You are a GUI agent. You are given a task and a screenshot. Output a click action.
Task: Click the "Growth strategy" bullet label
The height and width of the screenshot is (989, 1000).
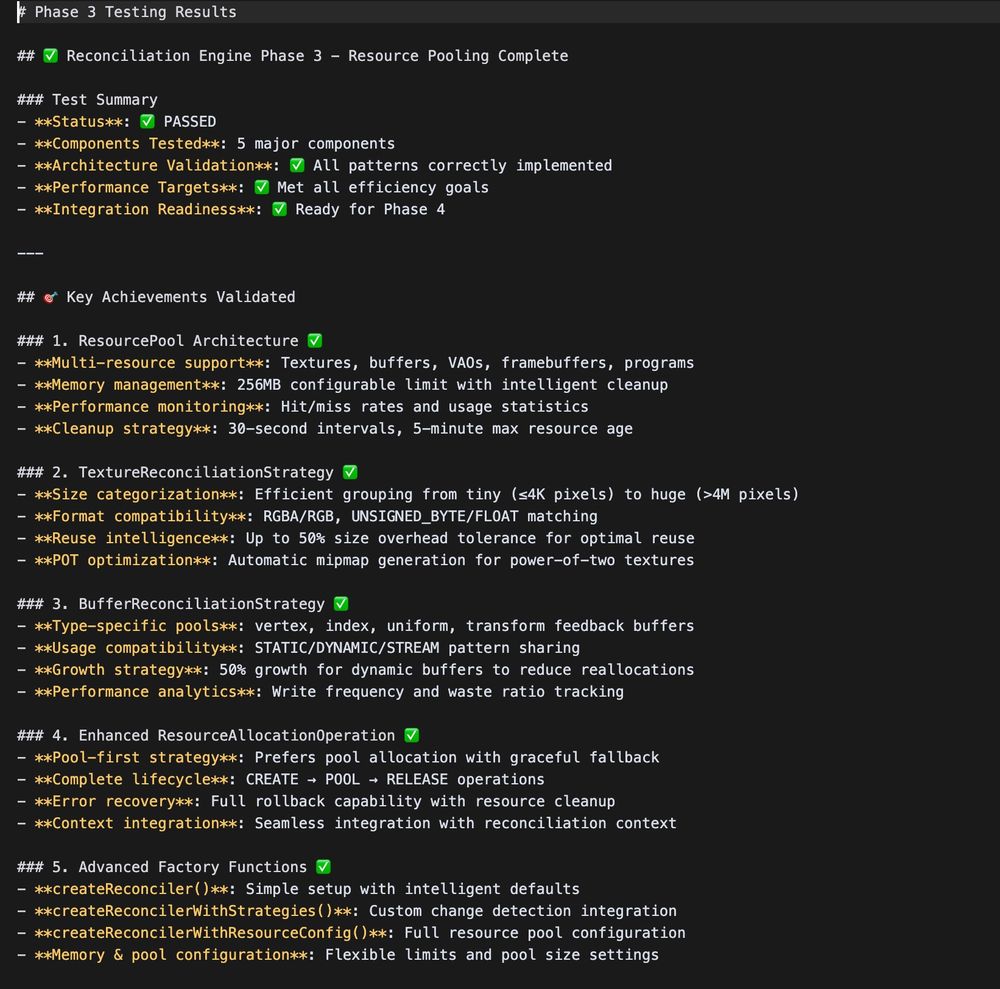tap(119, 670)
